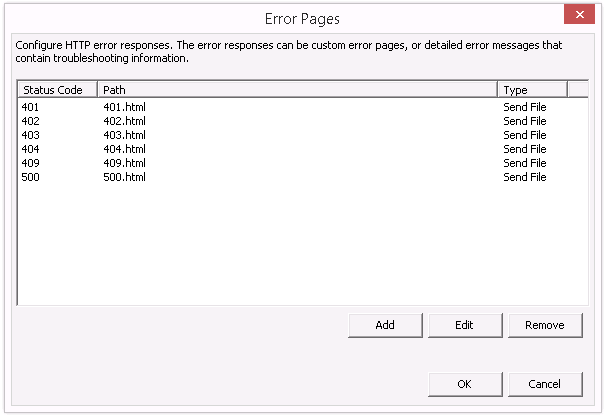The image size is (607, 417).
Task: Confirm the dialog with OK
Action: tap(465, 384)
